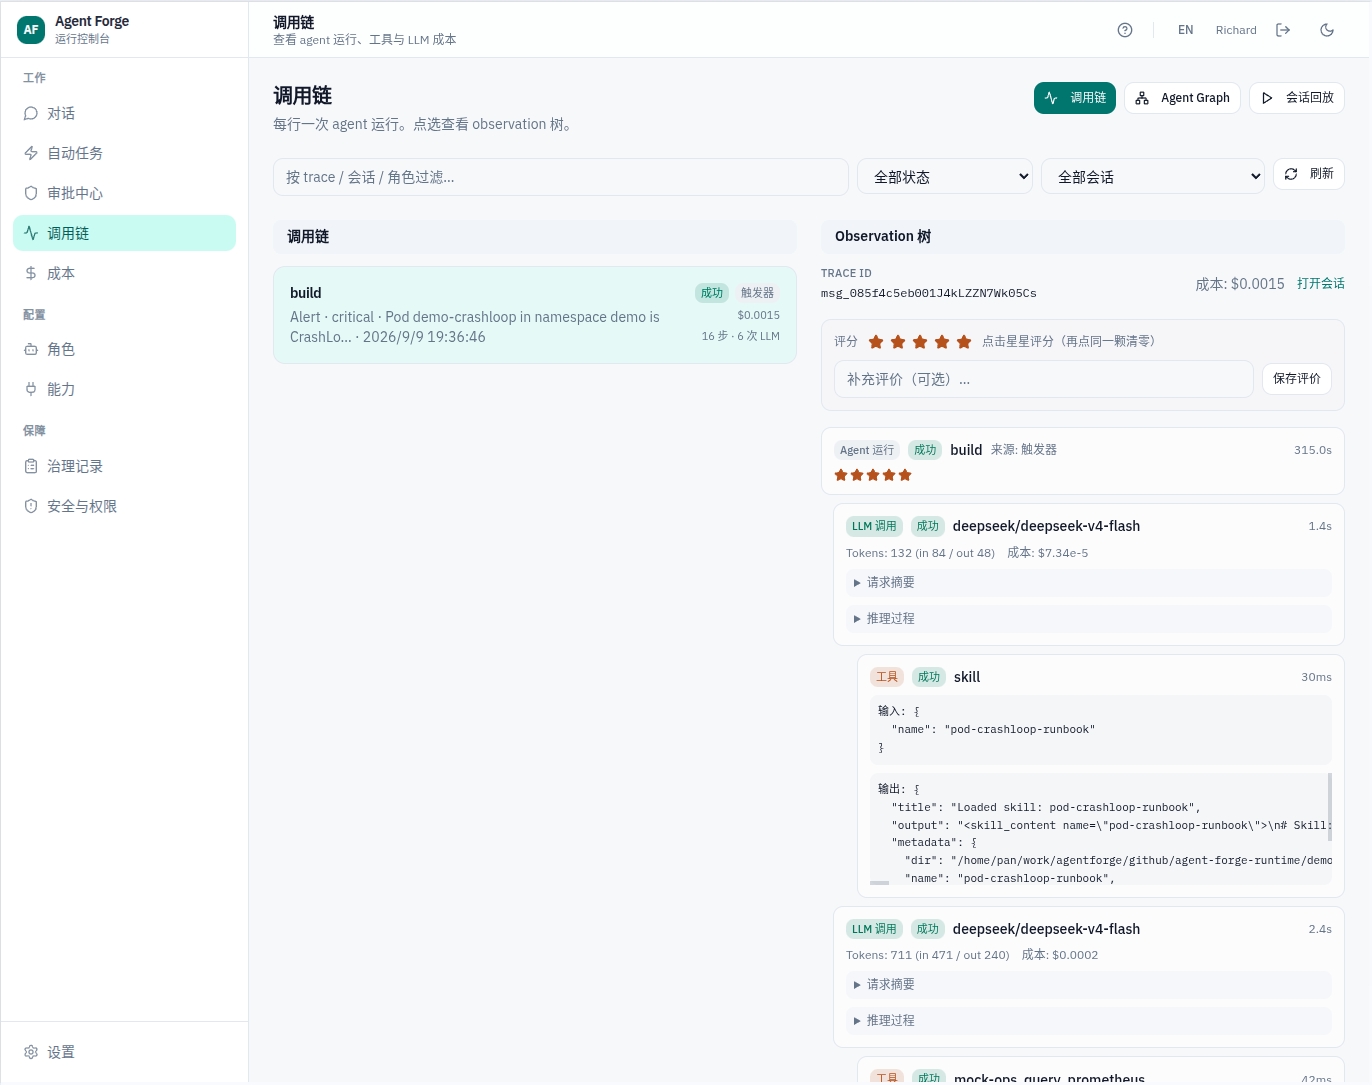This screenshot has height=1085, width=1372.
Task: Open the 全部状态 dropdown
Action: pos(945,177)
